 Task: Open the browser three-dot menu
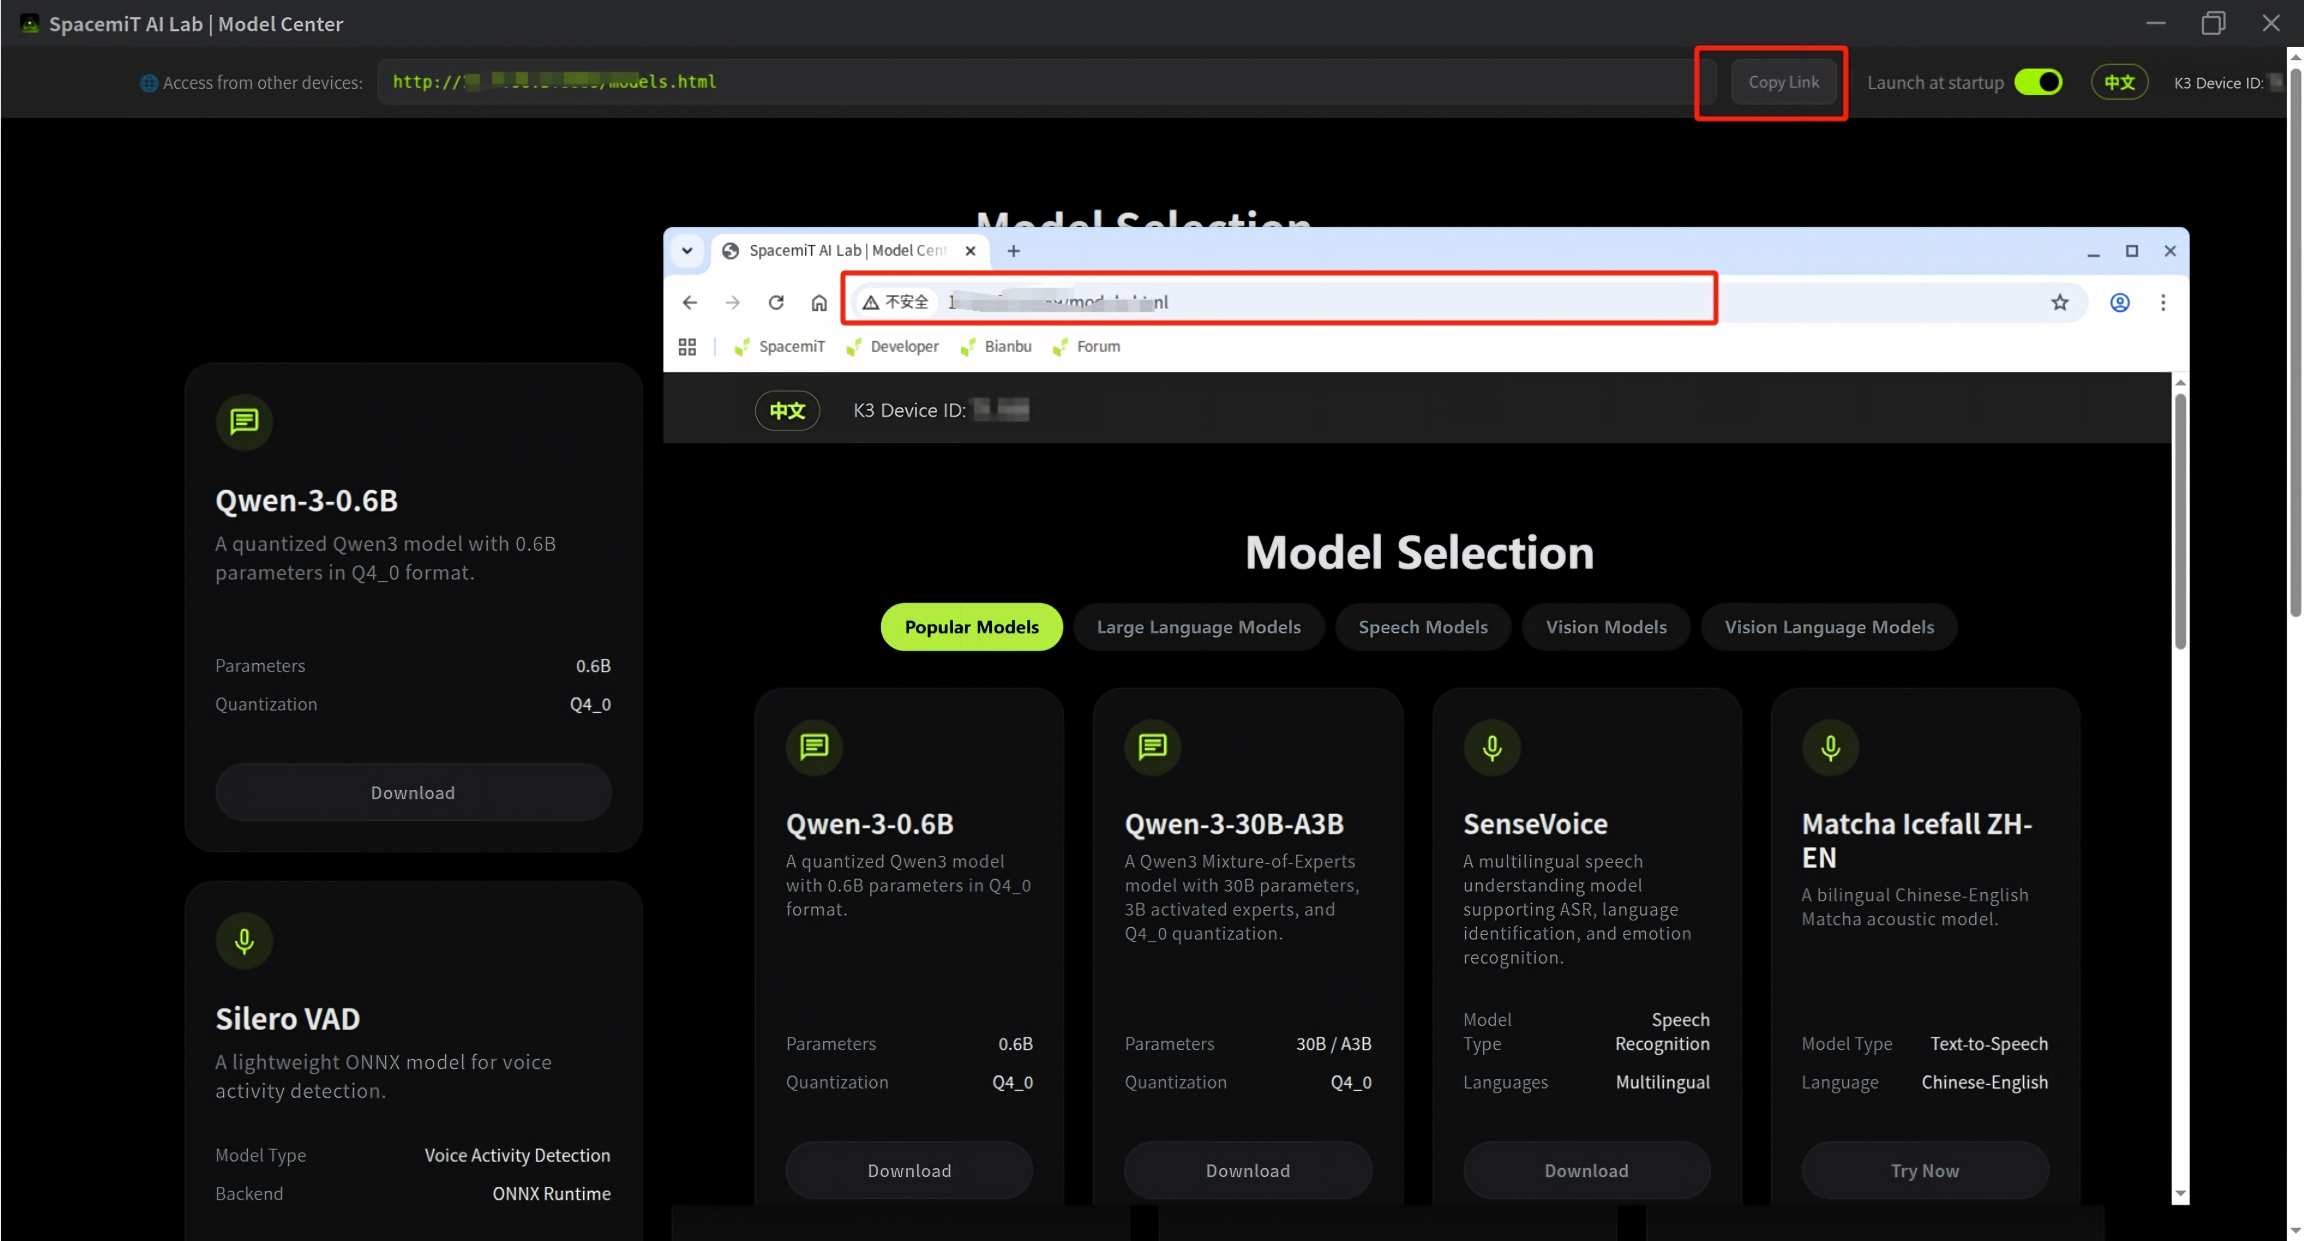2163,302
